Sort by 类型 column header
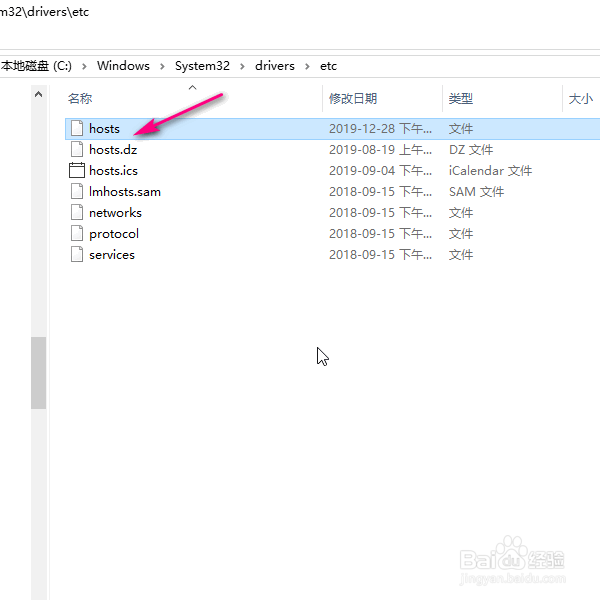This screenshot has height=600, width=600. tap(461, 99)
